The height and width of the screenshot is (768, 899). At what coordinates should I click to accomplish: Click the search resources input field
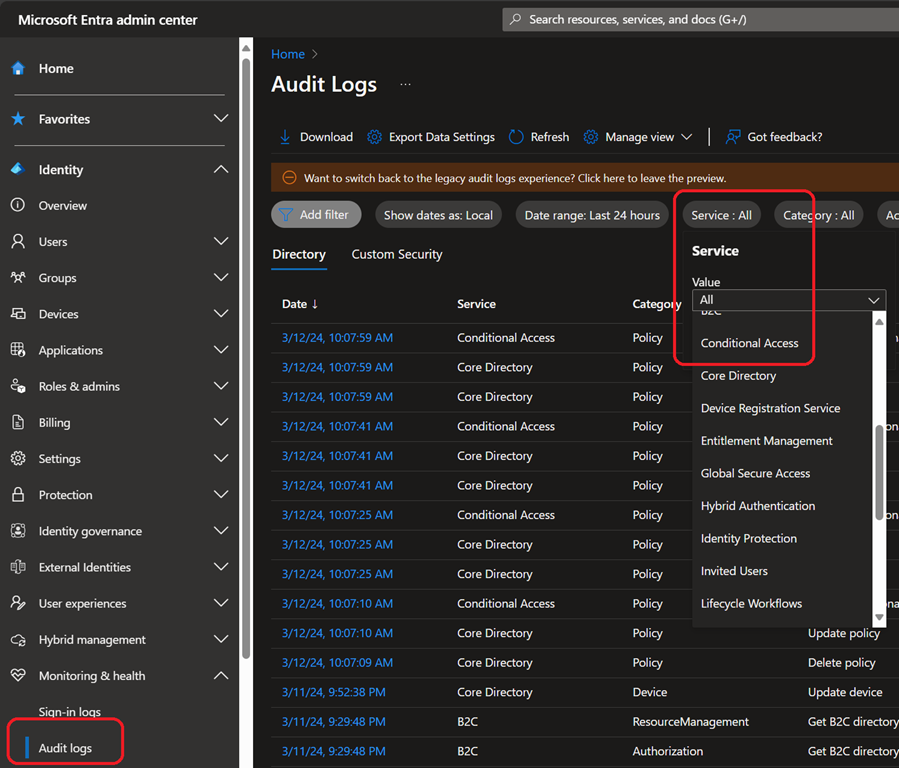coord(700,20)
